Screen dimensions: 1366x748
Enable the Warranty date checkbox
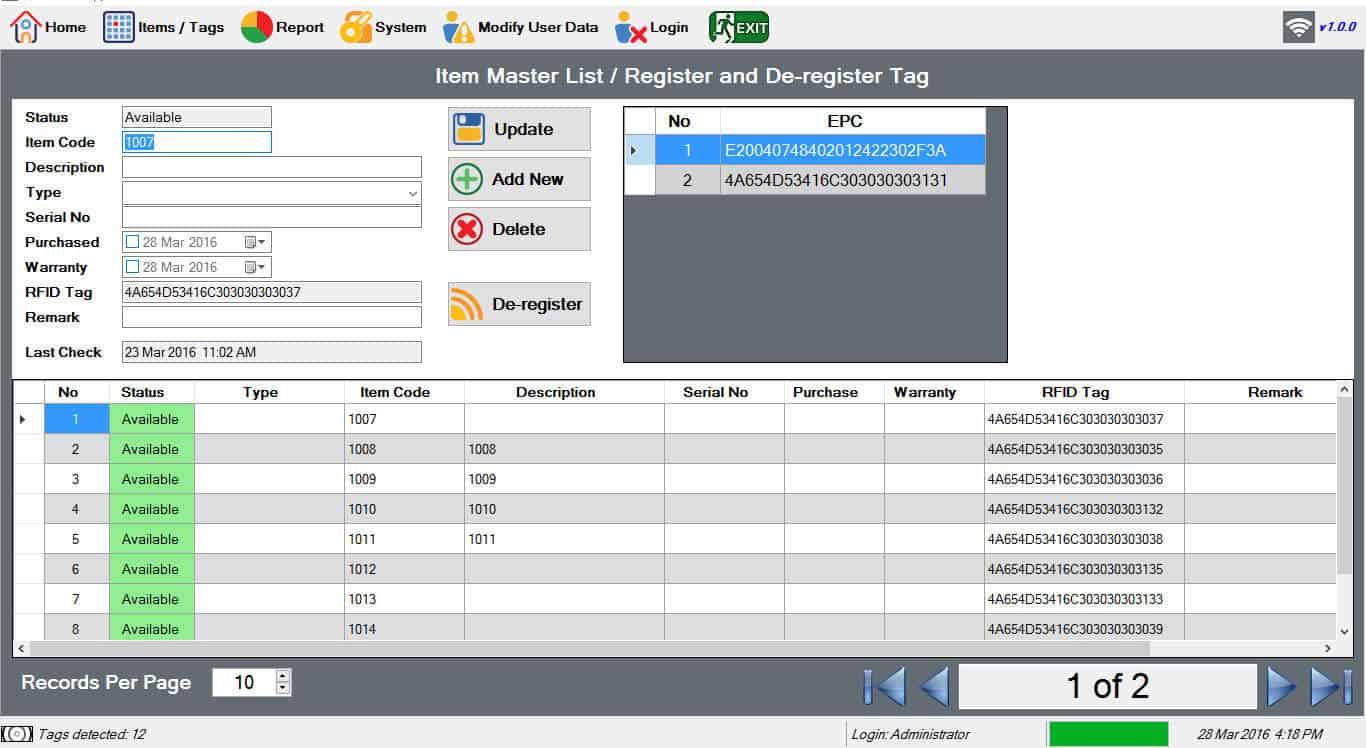(x=133, y=267)
